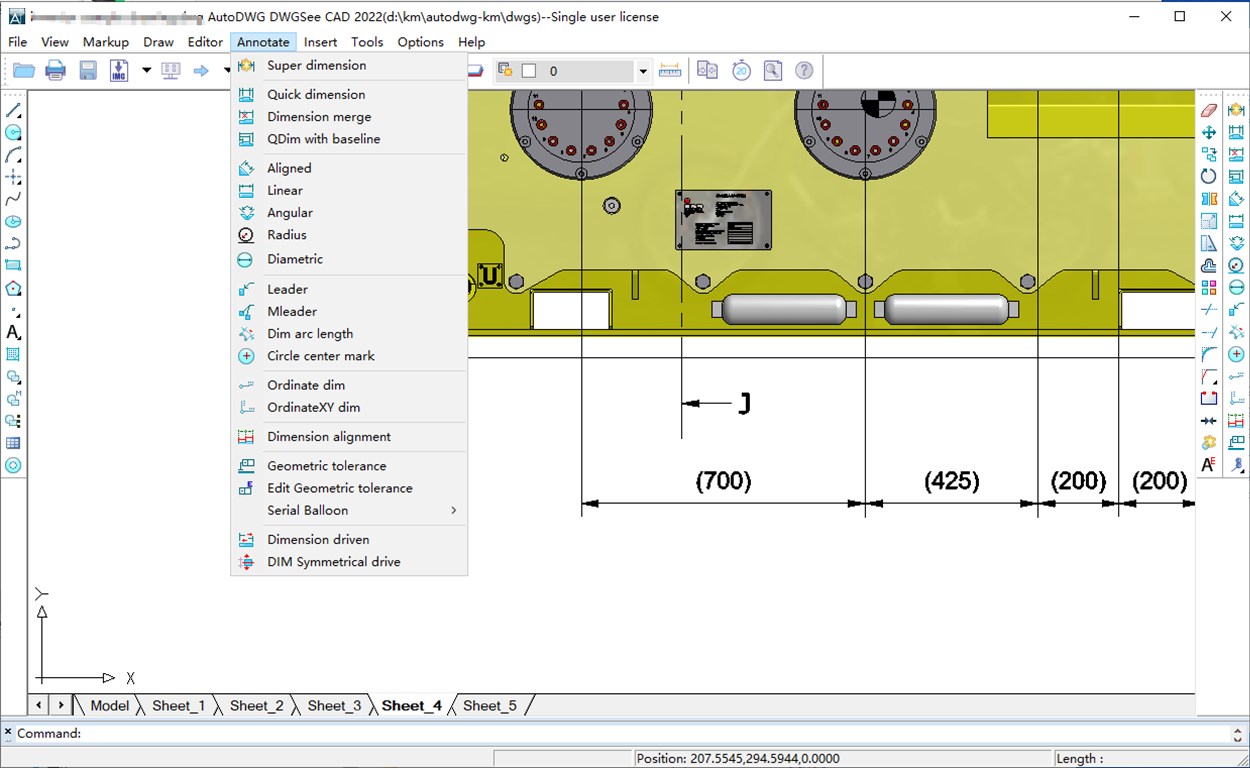Click the measure ruler toolbar icon

click(670, 70)
